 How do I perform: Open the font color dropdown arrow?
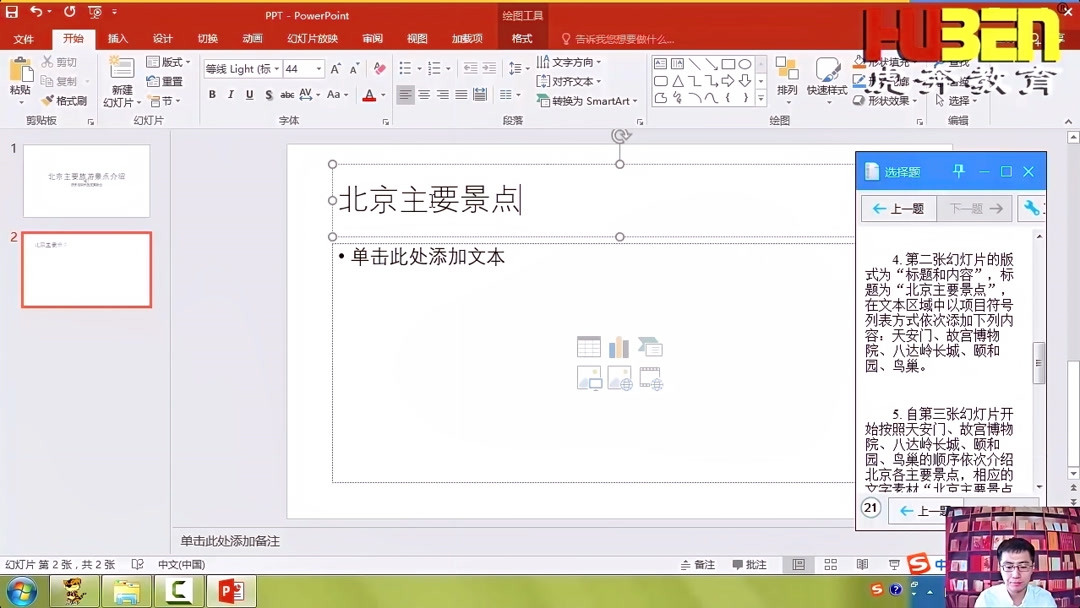(x=381, y=92)
